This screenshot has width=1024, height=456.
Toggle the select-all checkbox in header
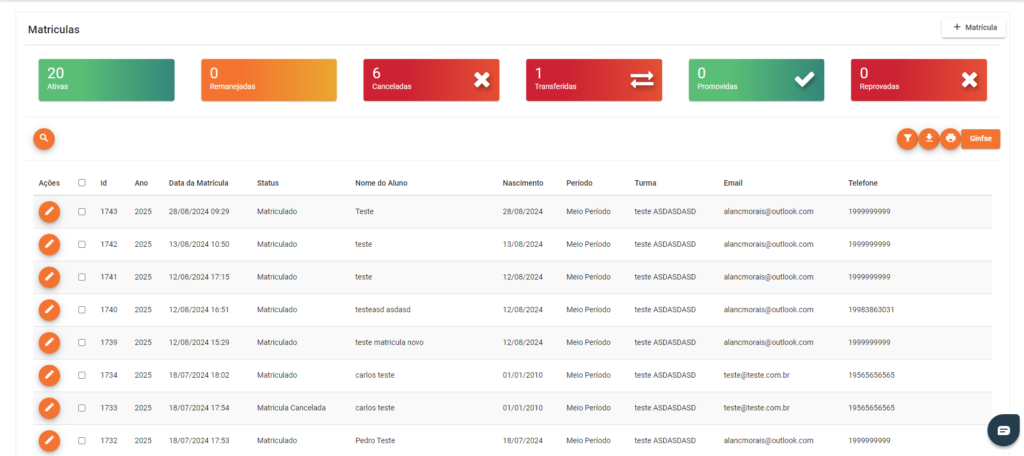[82, 183]
